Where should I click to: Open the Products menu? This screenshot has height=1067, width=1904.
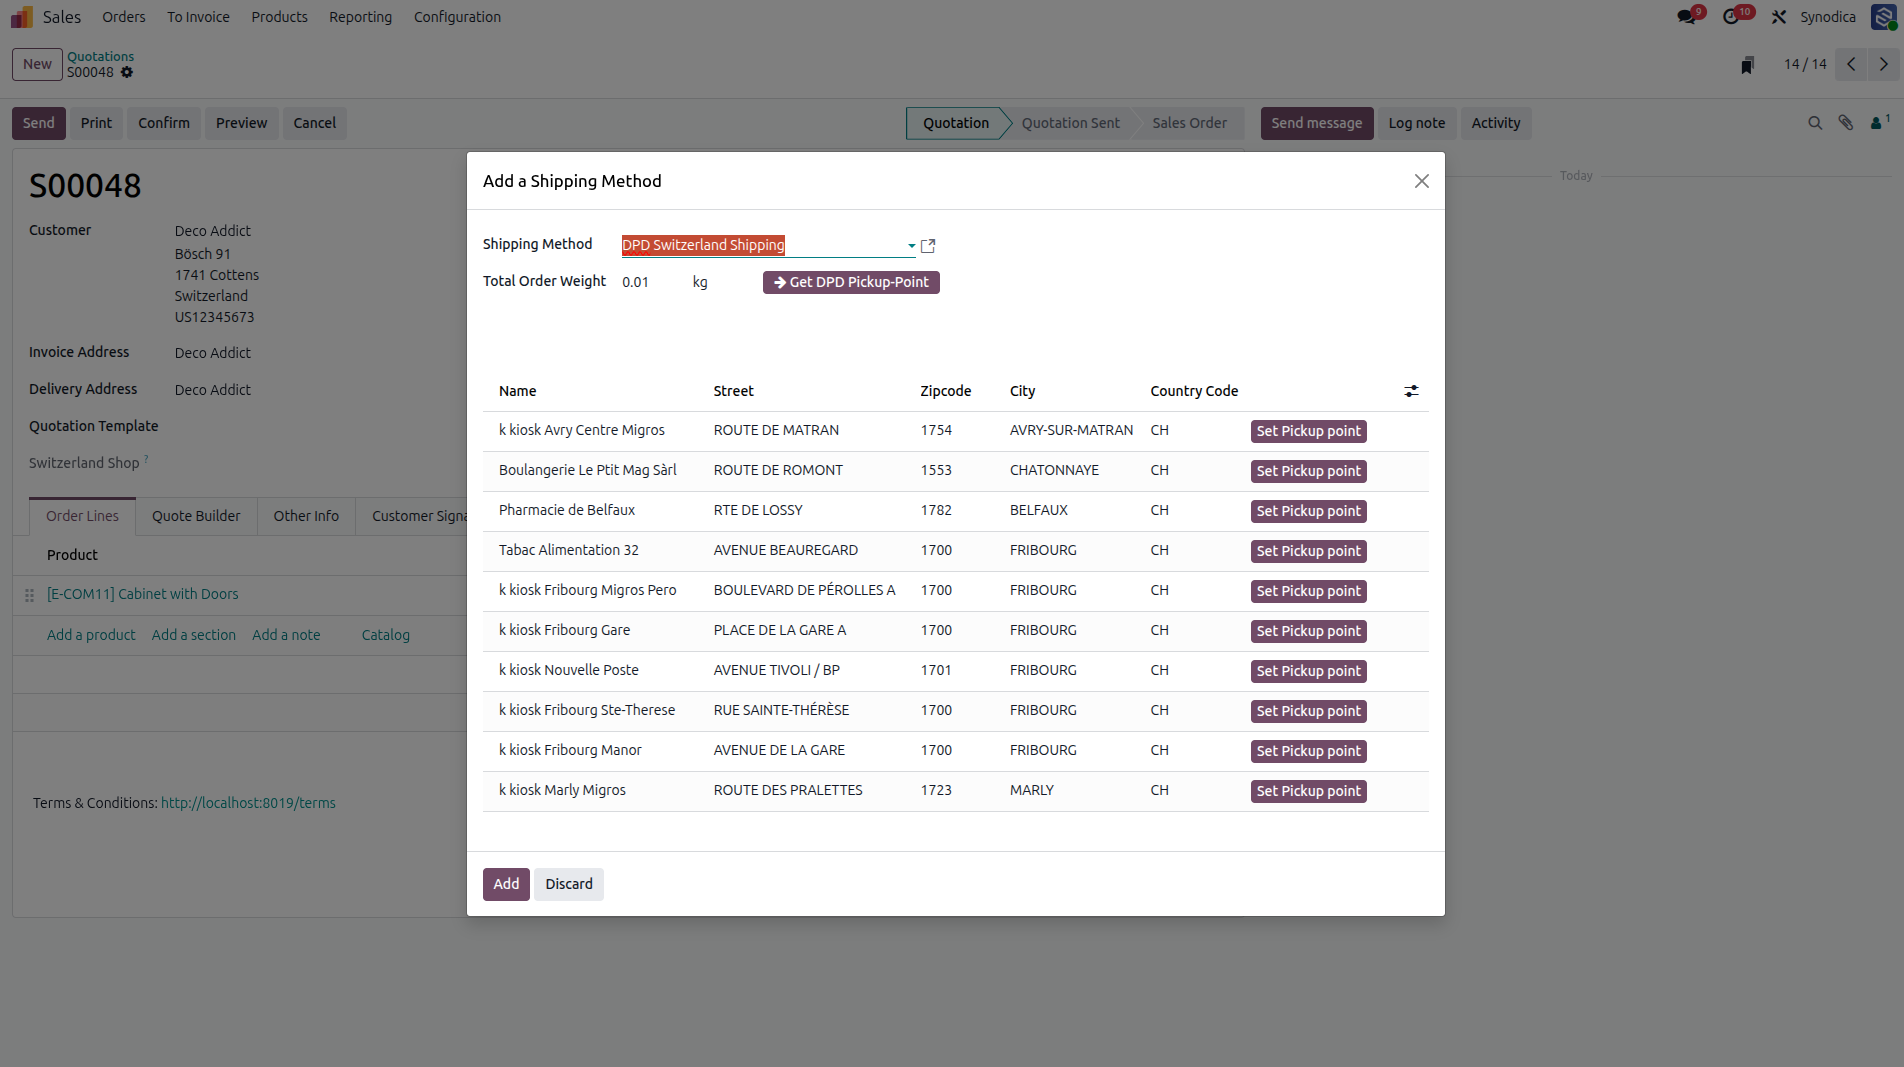pyautogui.click(x=279, y=17)
